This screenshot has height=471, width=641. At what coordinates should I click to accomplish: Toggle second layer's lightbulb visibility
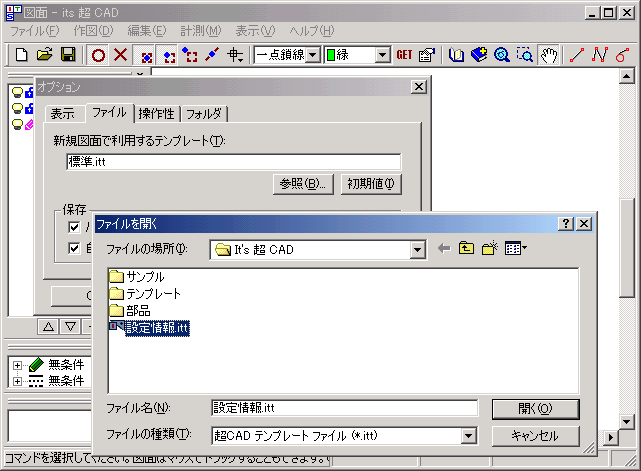point(17,108)
